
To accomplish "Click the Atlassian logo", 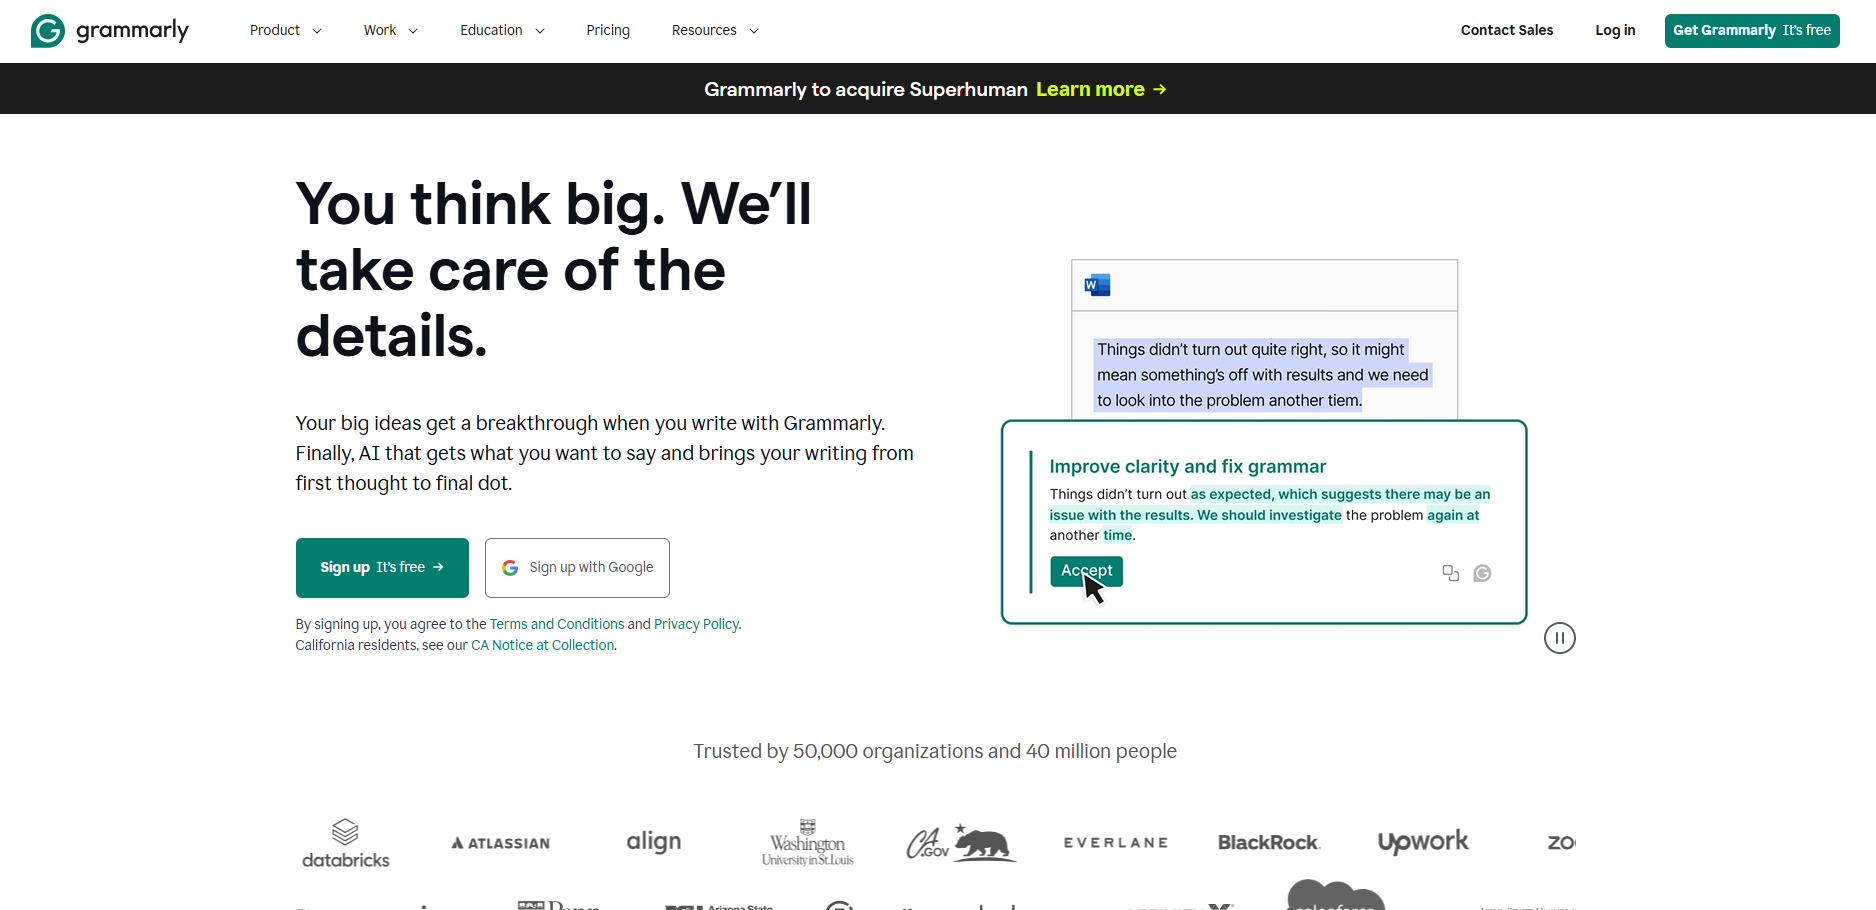I will coord(500,842).
